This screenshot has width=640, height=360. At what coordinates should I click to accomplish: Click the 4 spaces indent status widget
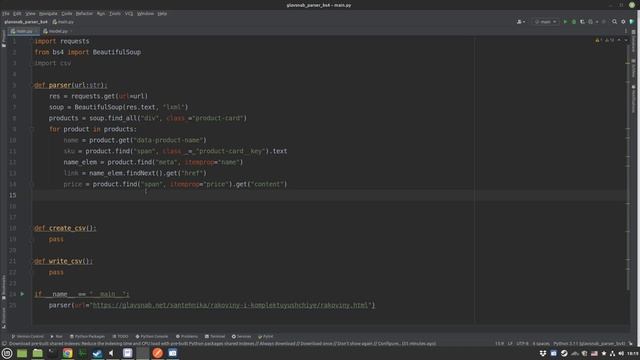[541, 344]
